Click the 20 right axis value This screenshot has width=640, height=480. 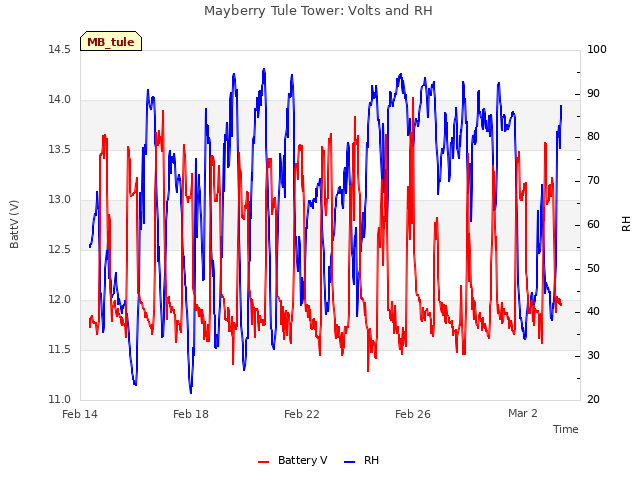(593, 400)
